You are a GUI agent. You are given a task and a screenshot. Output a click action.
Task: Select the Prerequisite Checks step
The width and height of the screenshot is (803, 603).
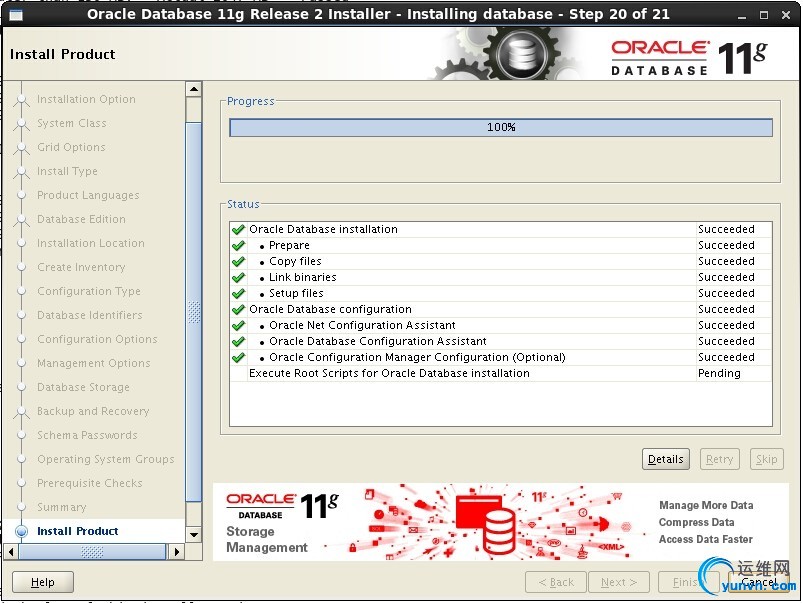tap(90, 483)
